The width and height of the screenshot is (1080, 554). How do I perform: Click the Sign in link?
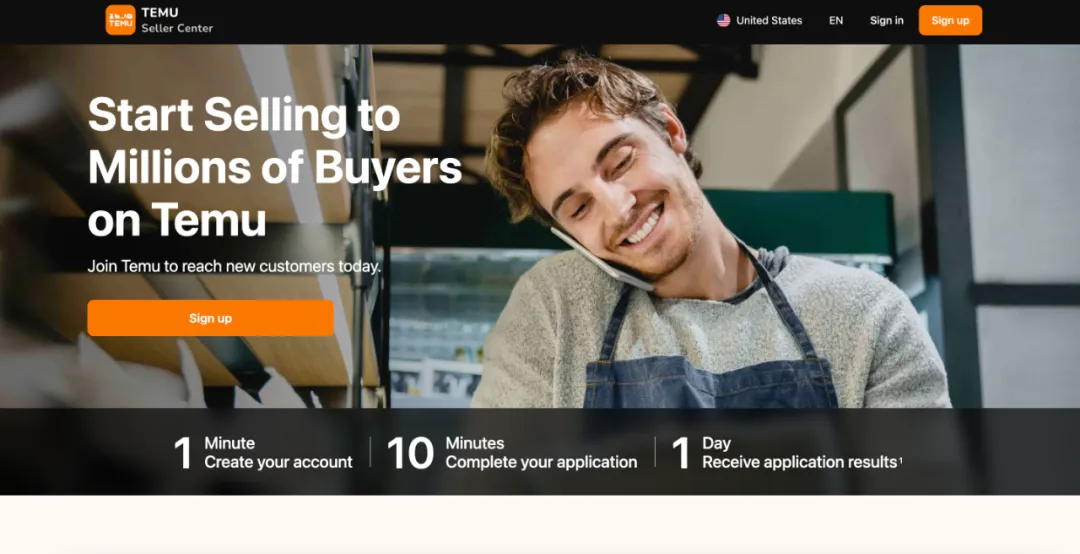point(886,21)
